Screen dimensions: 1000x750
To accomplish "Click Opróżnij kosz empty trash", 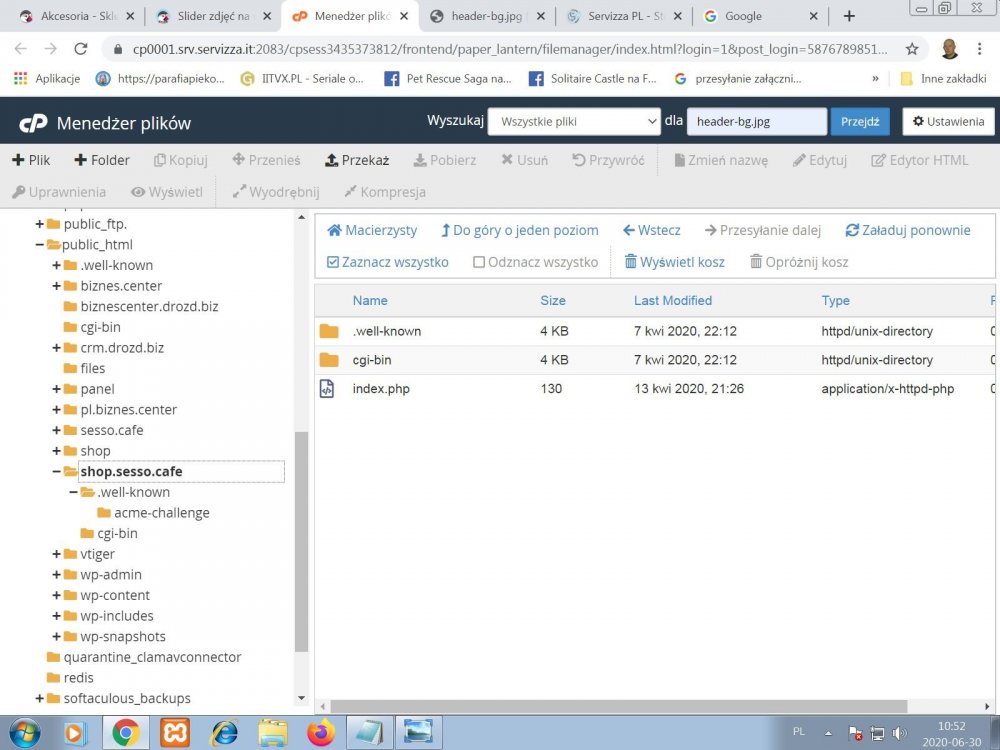I will tap(799, 262).
